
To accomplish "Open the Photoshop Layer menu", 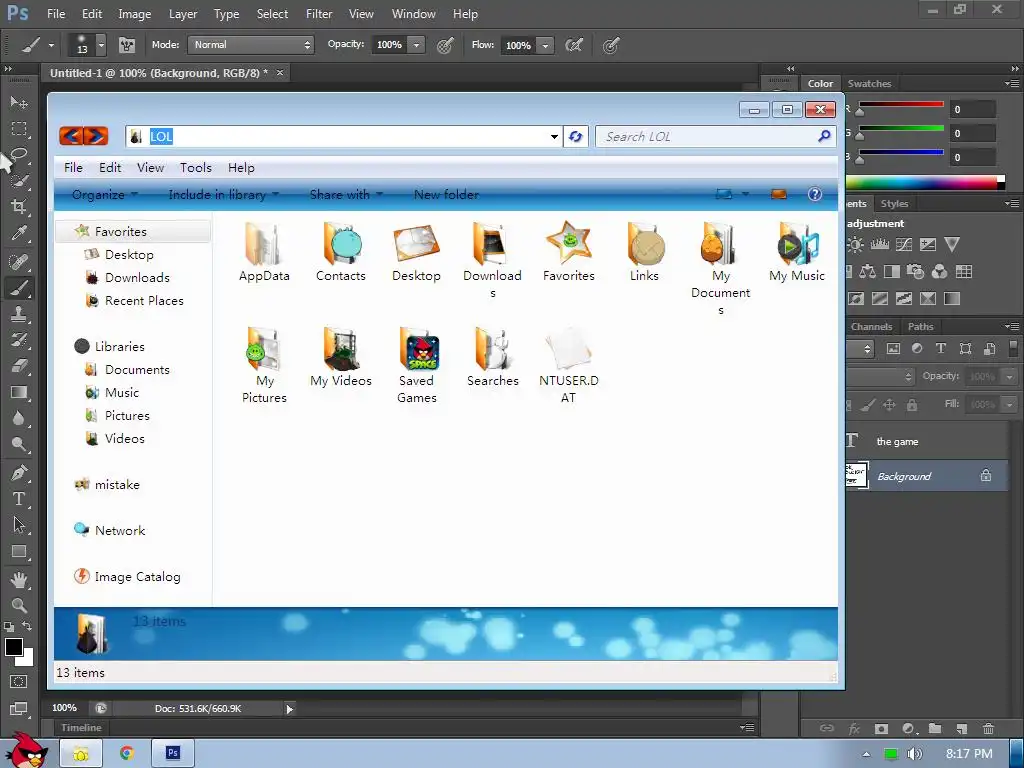I will tap(183, 14).
